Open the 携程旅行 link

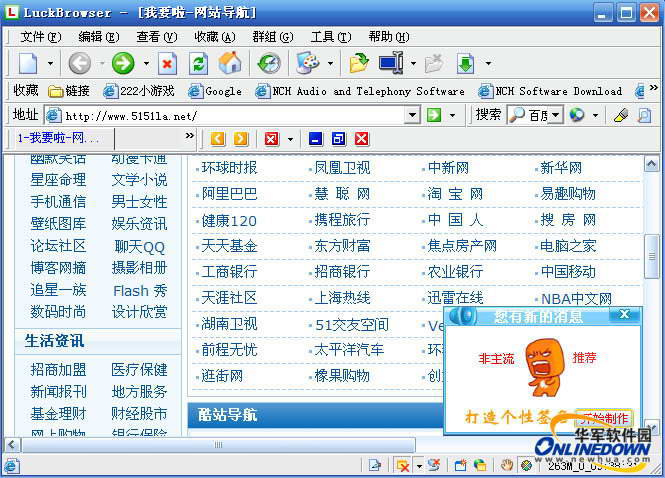[x=342, y=220]
